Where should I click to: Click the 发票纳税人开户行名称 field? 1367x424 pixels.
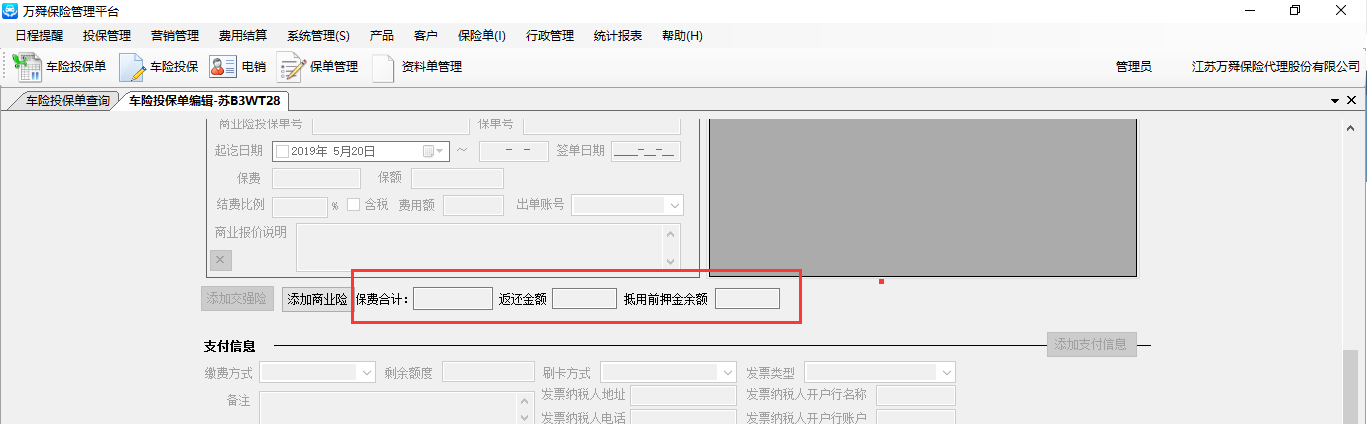tap(915, 395)
